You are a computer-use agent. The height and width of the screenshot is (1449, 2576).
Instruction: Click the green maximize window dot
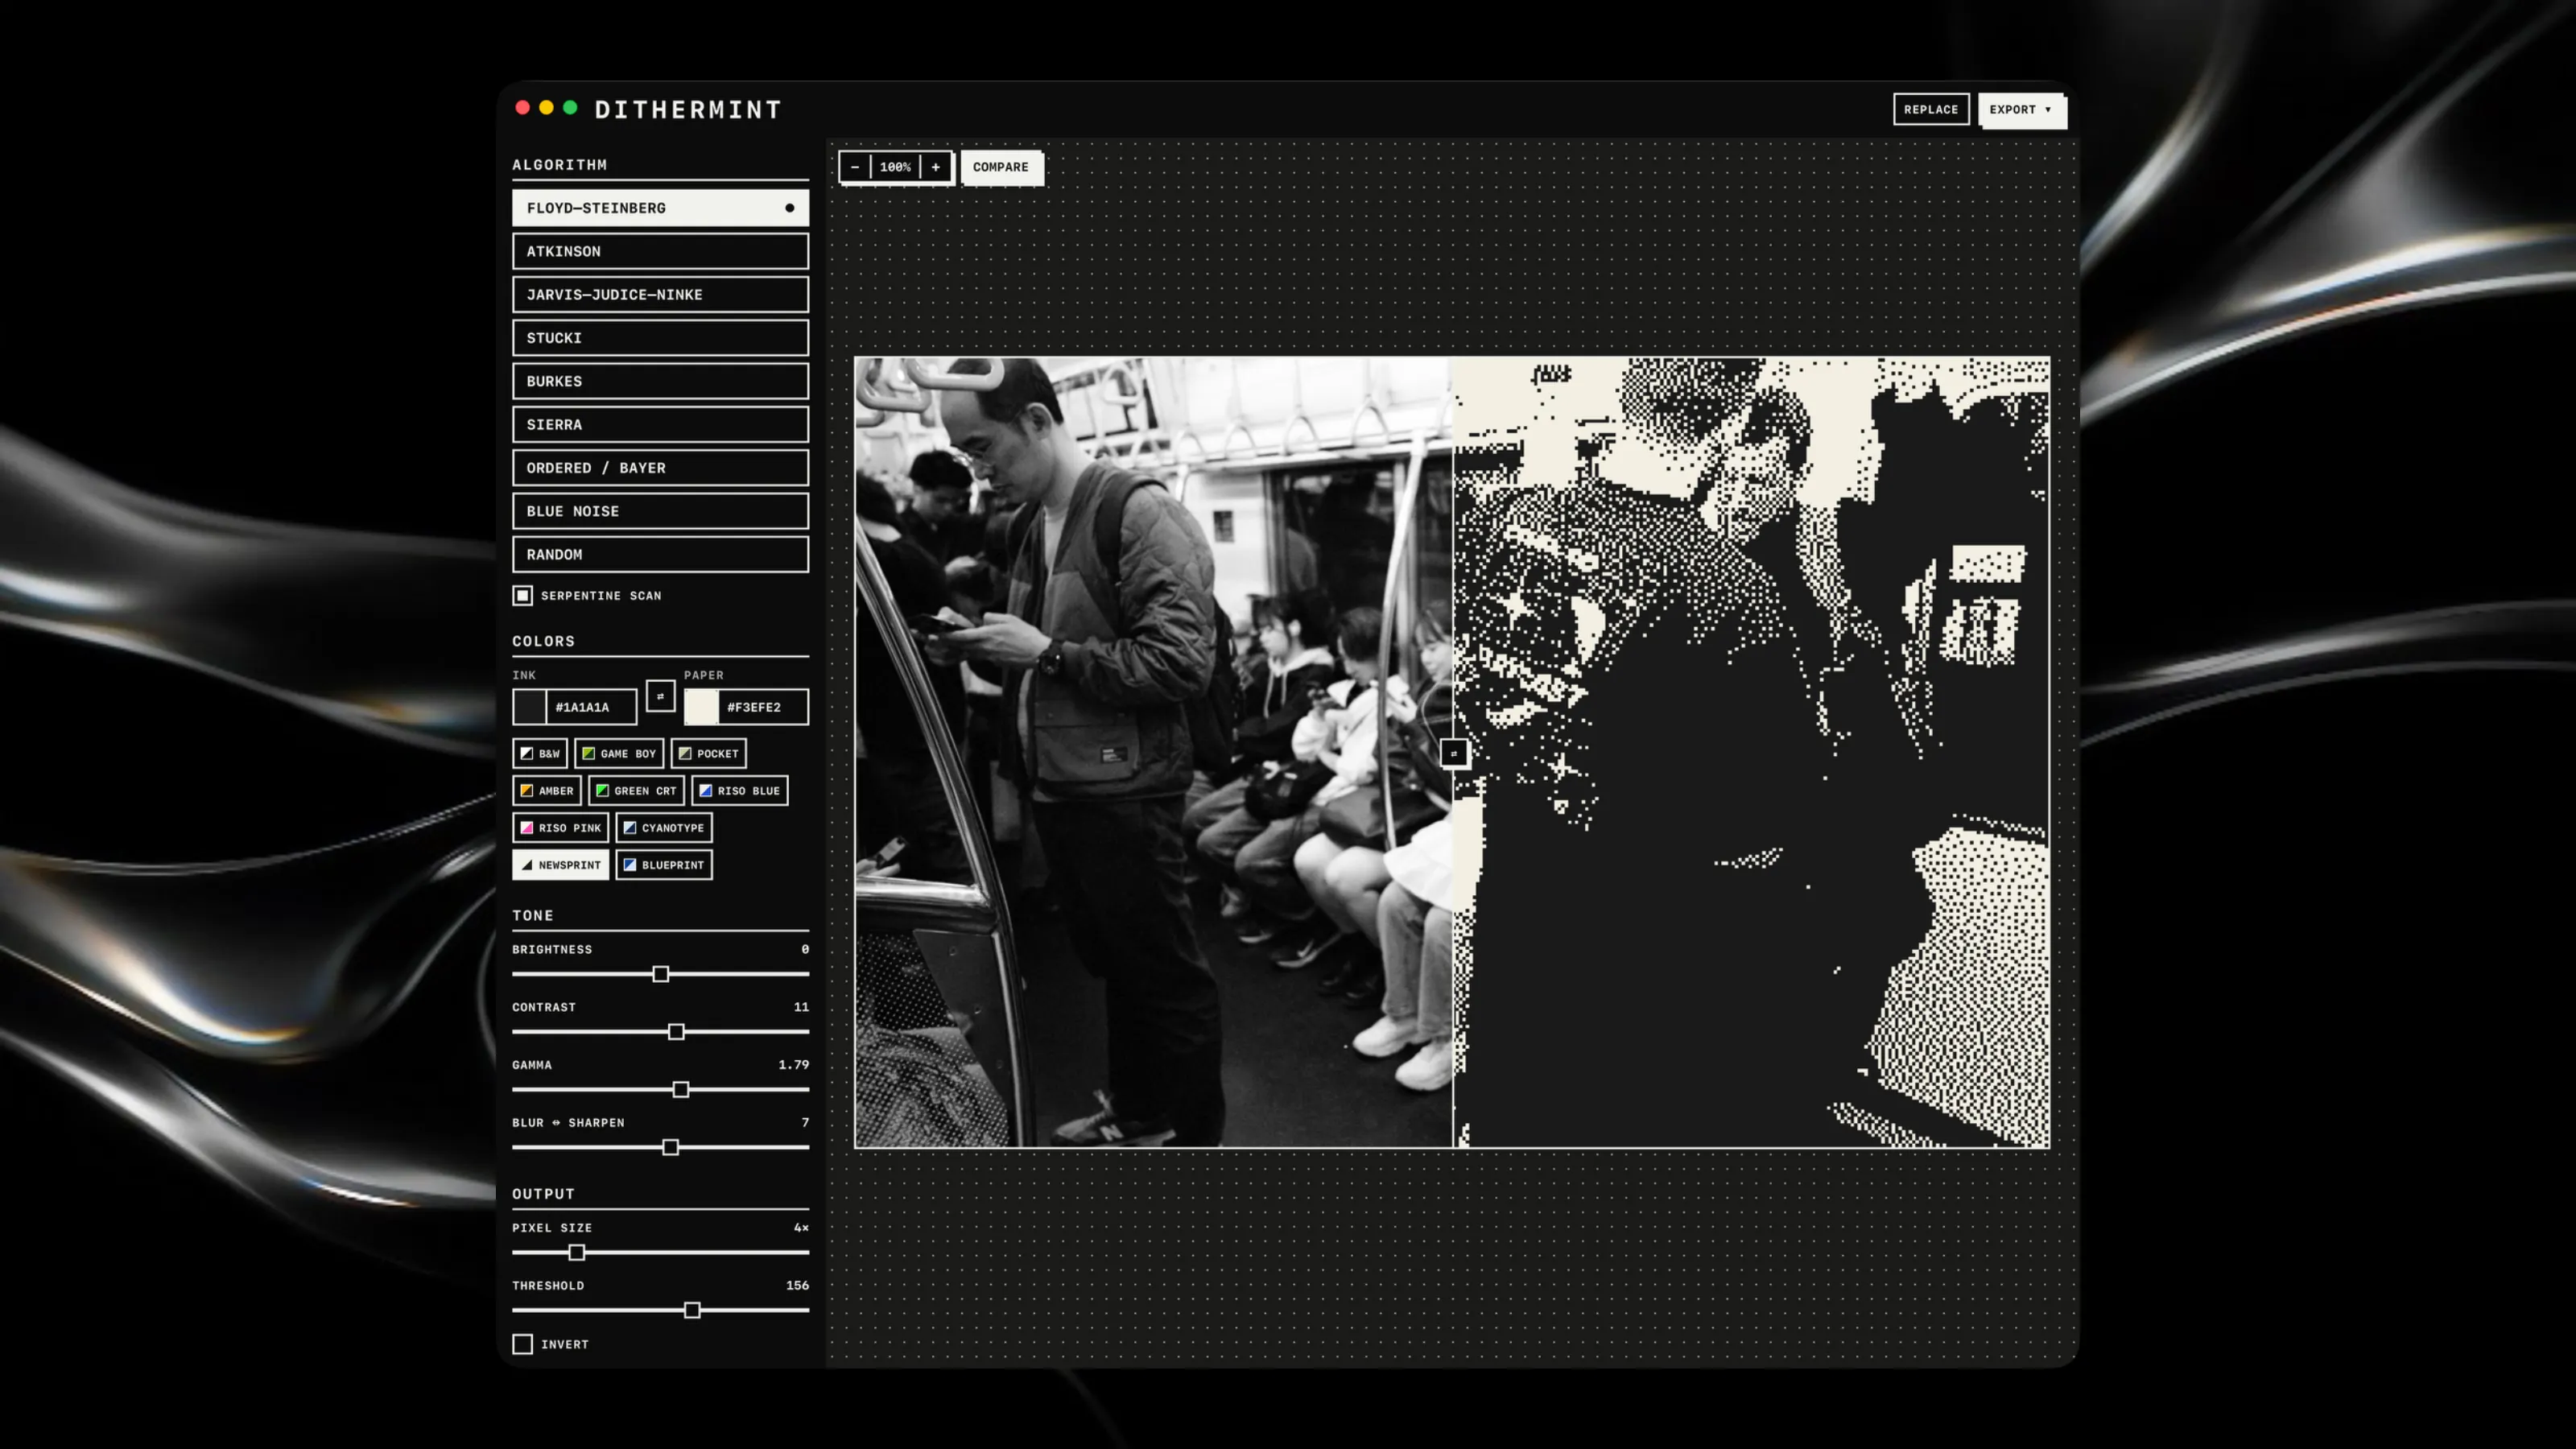pyautogui.click(x=570, y=107)
